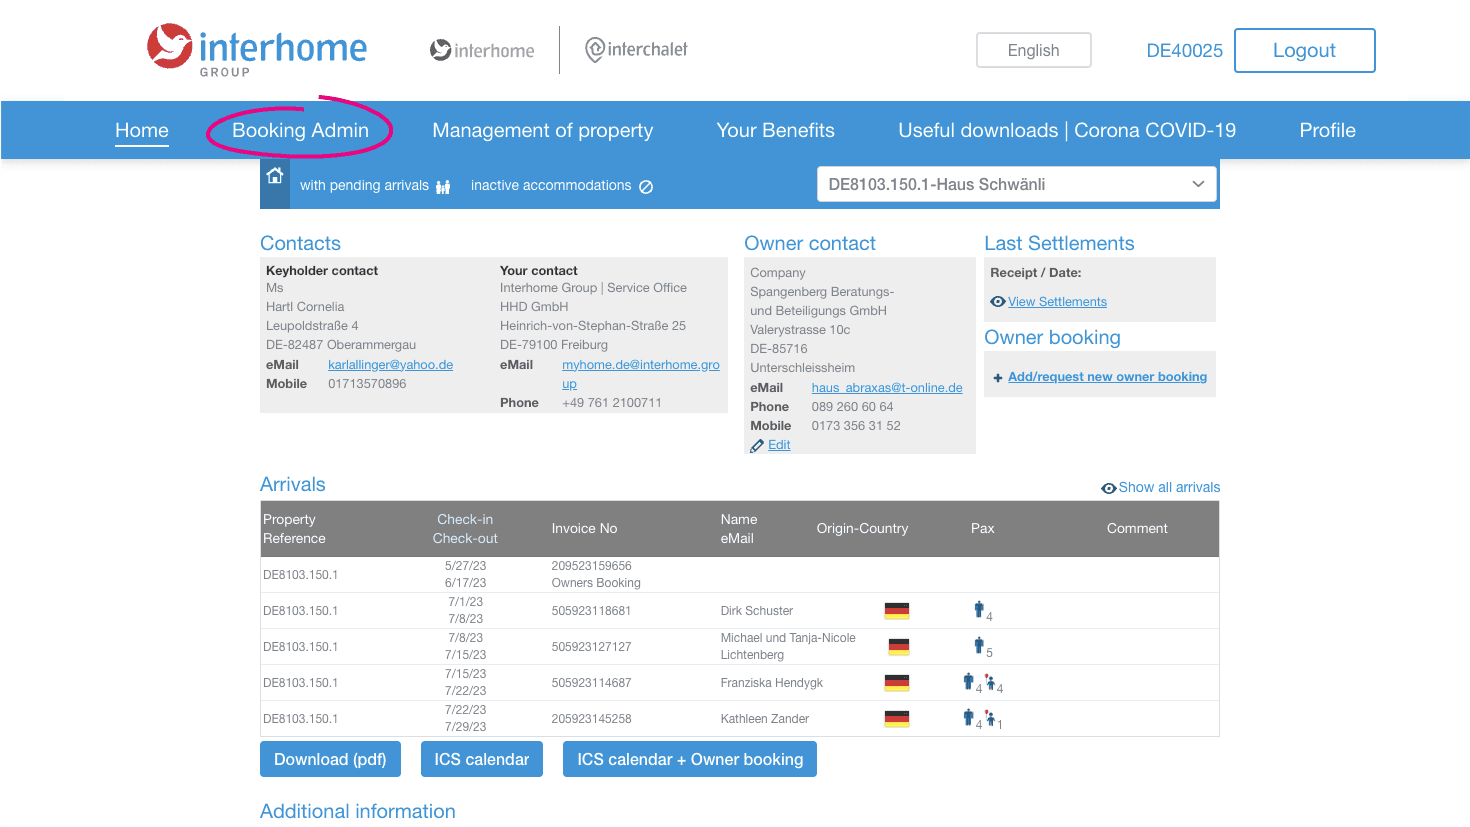1470x827 pixels.
Task: Open Management of property menu
Action: point(542,130)
